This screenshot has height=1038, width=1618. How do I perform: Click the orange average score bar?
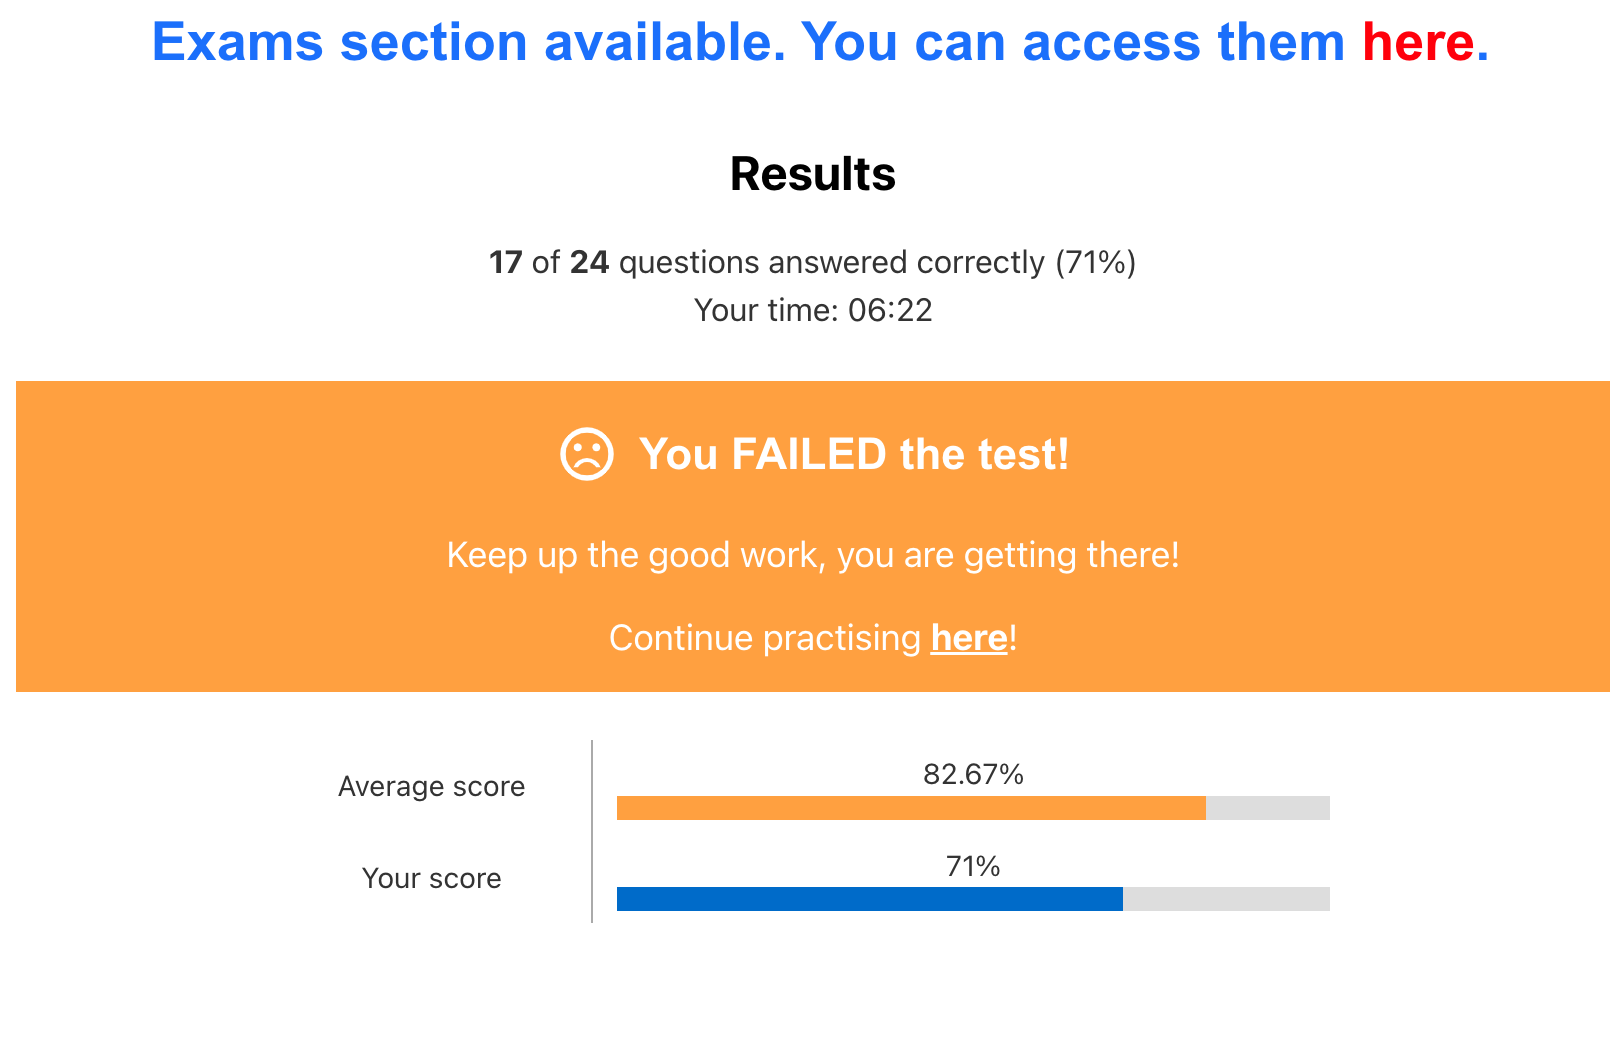(x=910, y=808)
